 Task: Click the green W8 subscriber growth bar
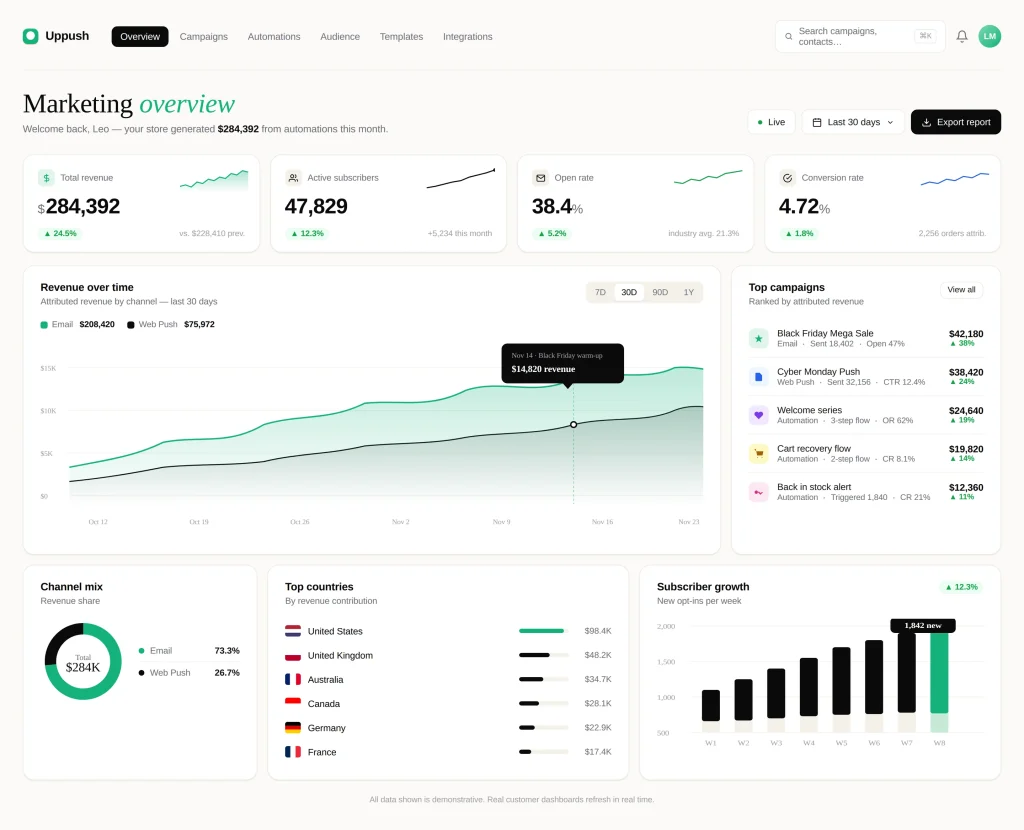pyautogui.click(x=939, y=672)
